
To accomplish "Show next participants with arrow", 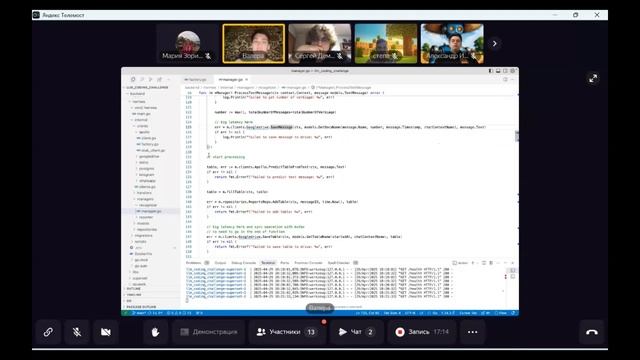I will click(x=495, y=43).
